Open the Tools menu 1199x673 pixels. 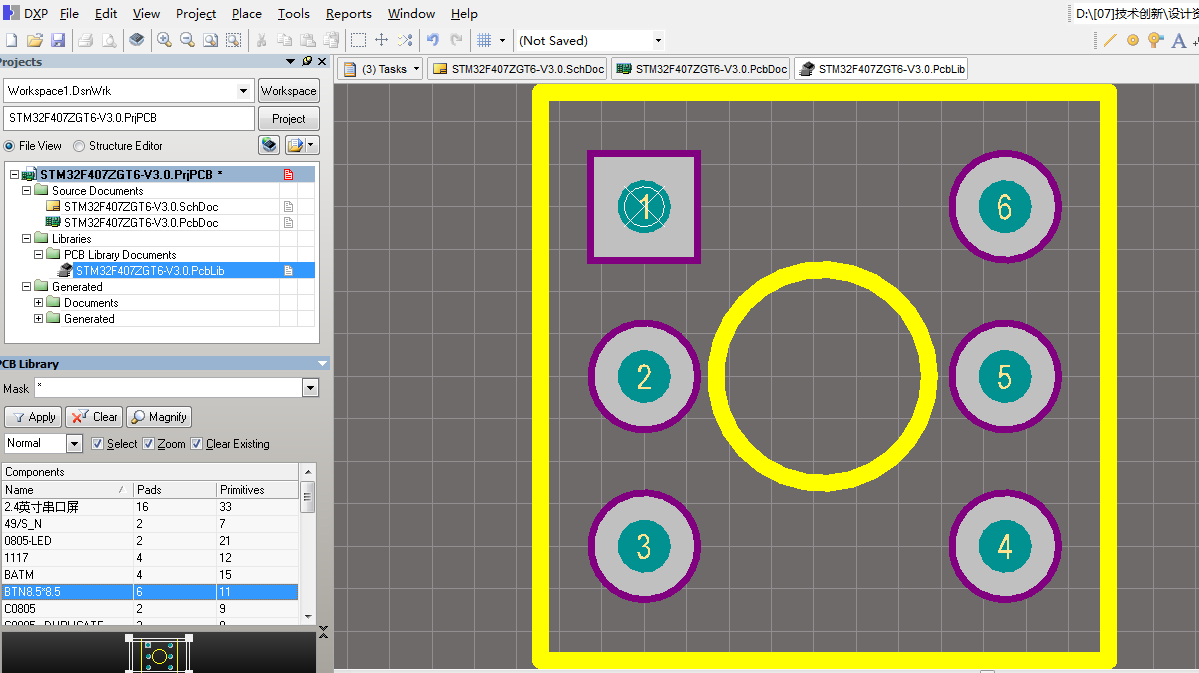click(x=294, y=14)
